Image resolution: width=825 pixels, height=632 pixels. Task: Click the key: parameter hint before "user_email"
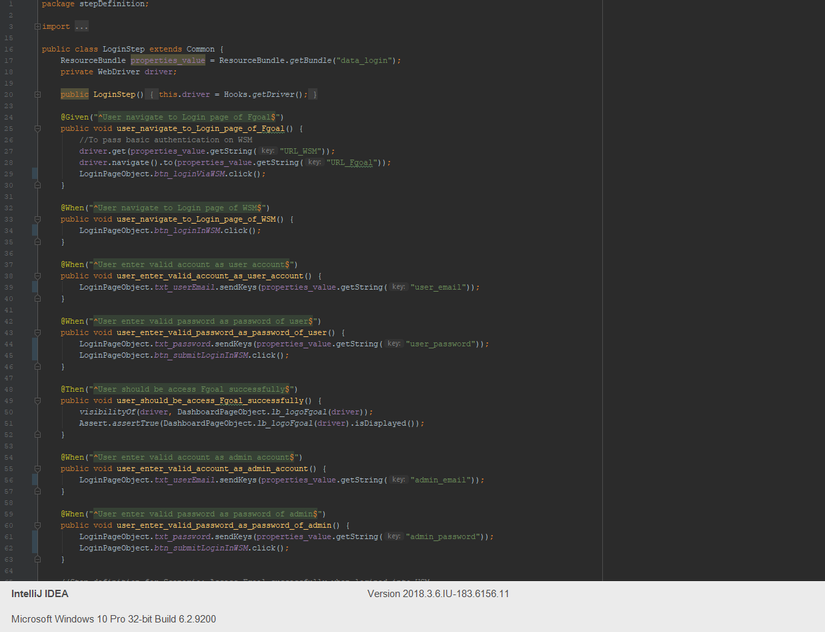[x=399, y=287]
